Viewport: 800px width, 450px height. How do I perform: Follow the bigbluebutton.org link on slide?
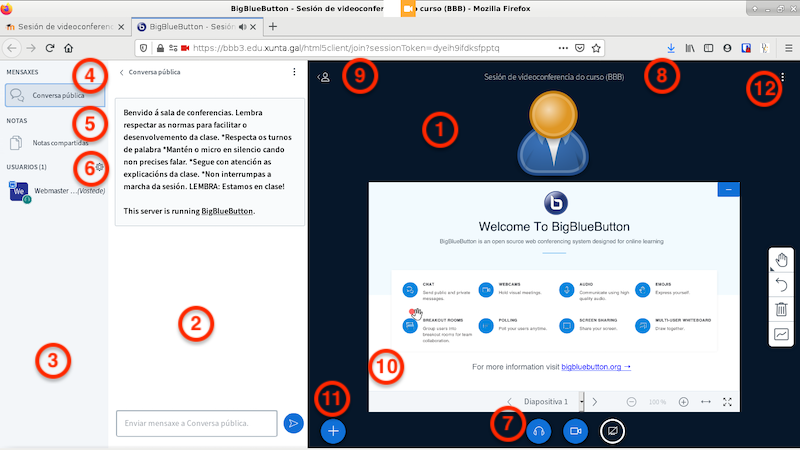click(x=596, y=368)
